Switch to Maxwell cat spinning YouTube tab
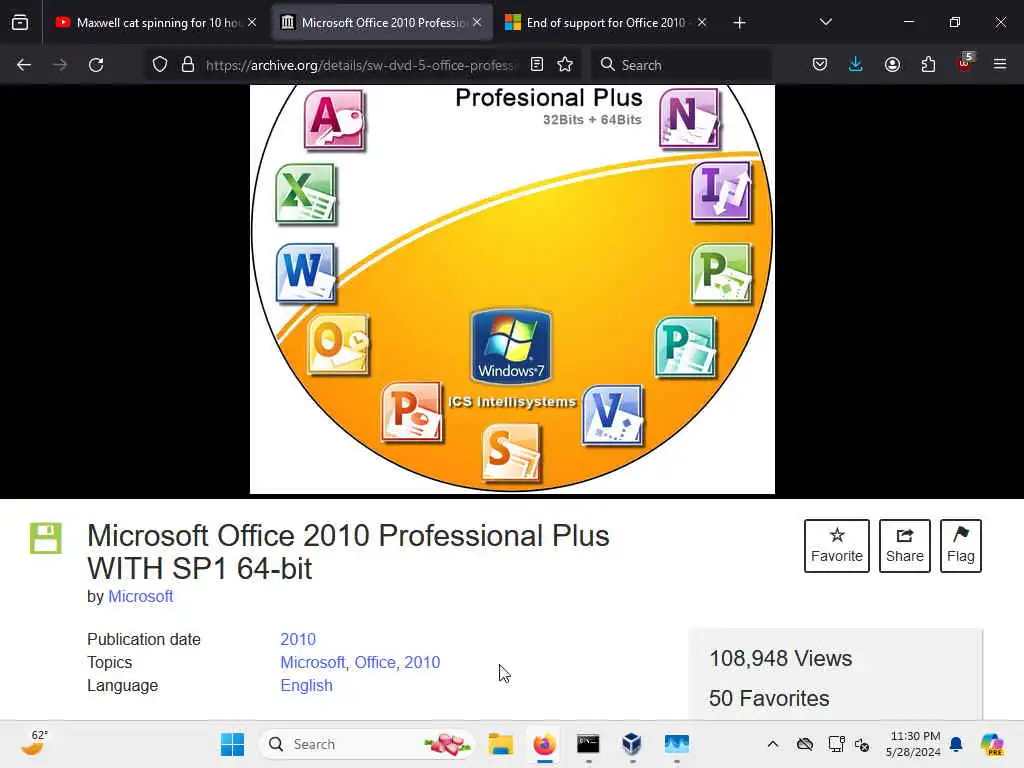 (157, 23)
